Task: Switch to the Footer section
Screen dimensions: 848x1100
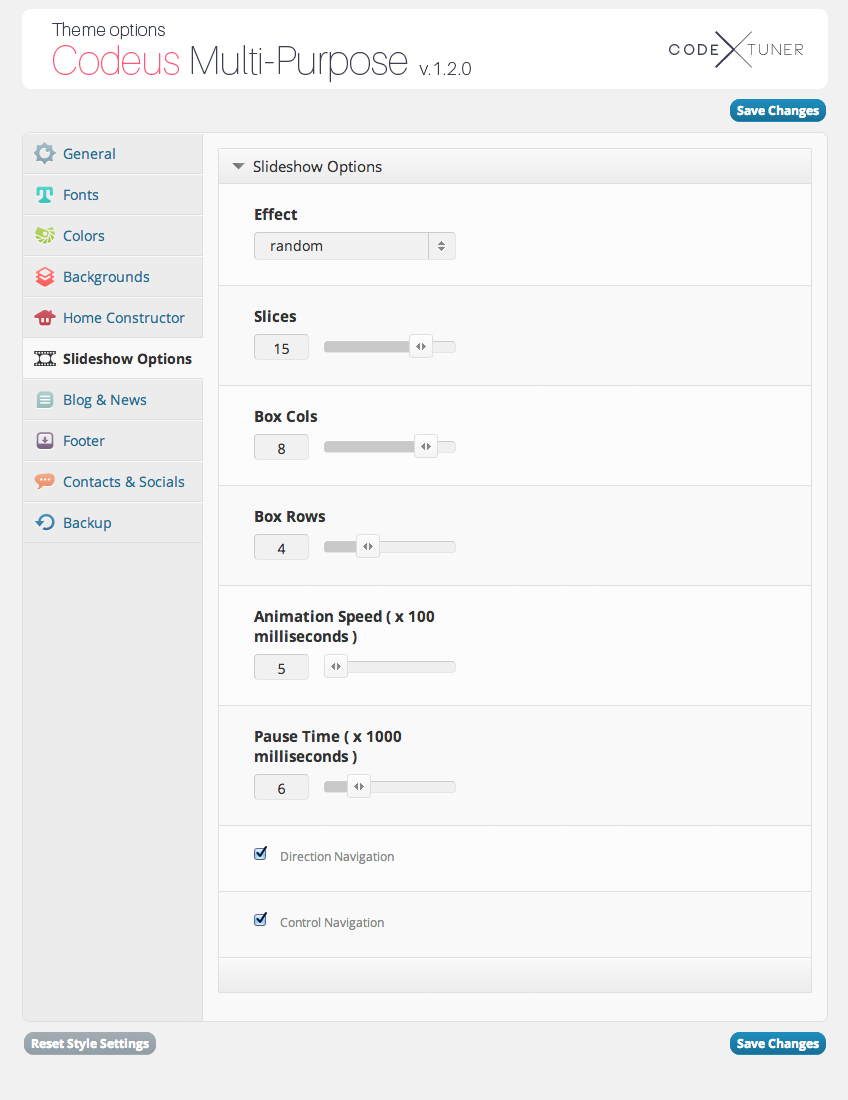Action: (84, 440)
